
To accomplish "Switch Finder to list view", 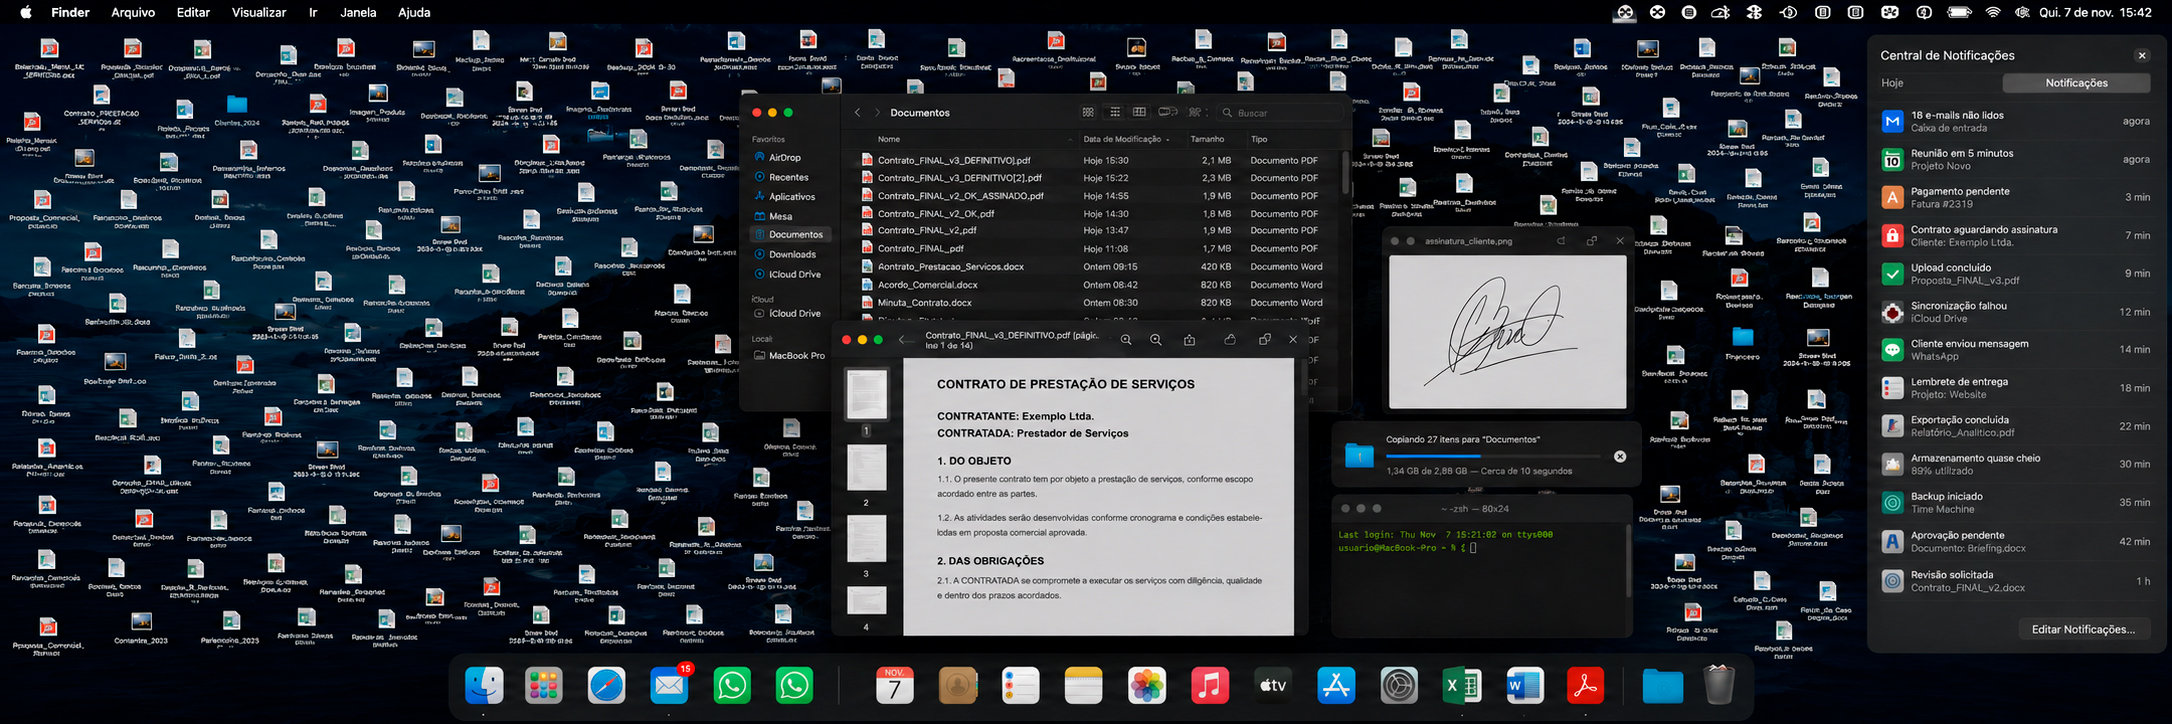I will (x=1114, y=113).
